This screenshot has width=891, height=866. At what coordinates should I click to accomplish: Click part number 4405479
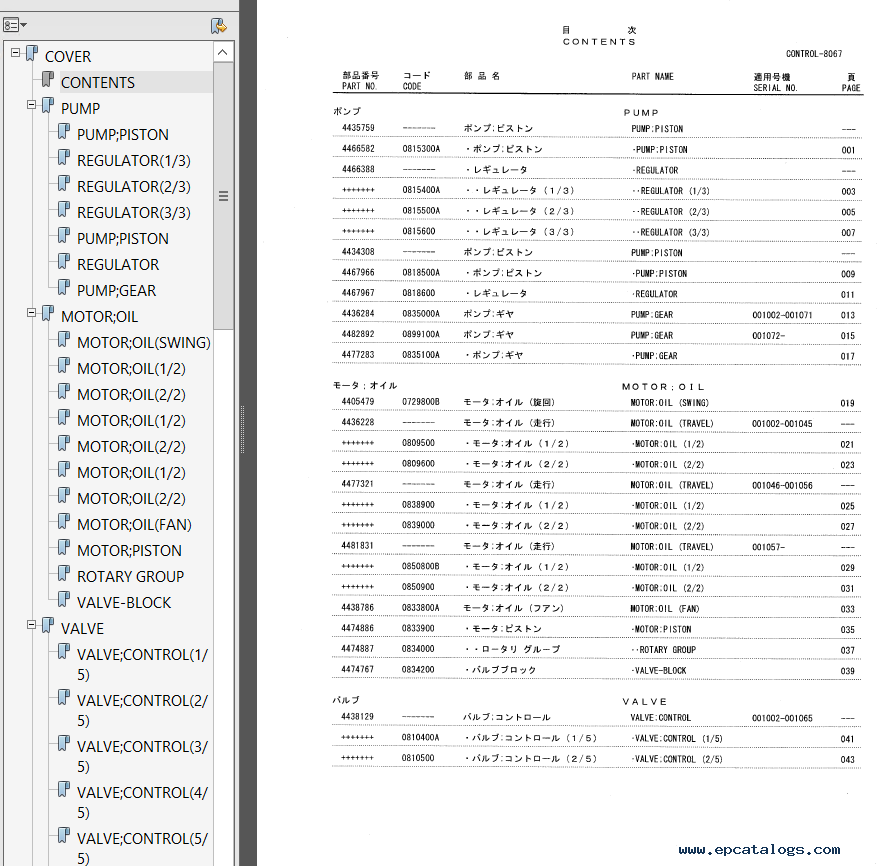point(357,402)
